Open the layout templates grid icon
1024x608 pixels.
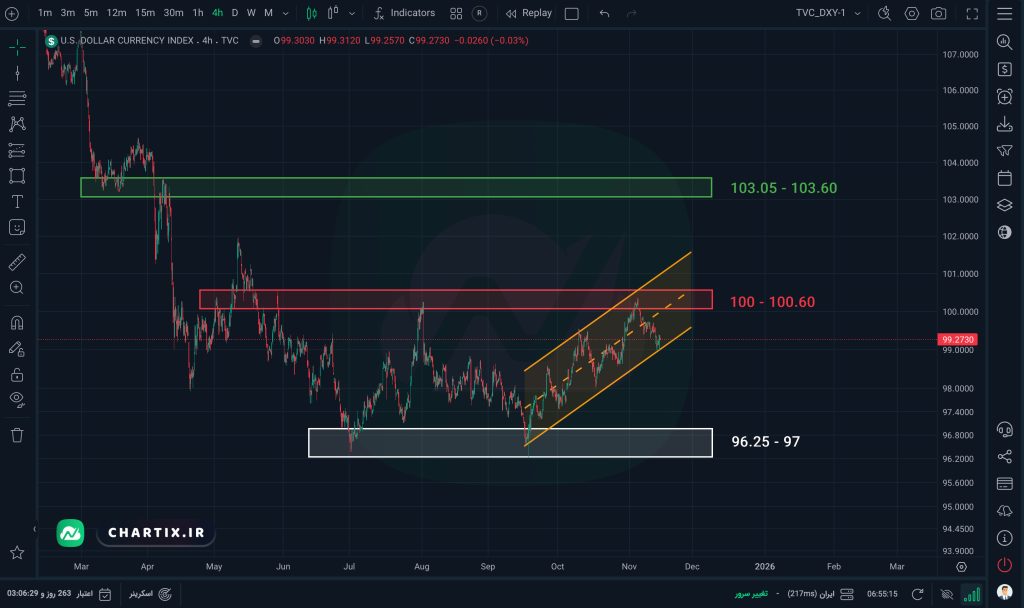tap(456, 14)
